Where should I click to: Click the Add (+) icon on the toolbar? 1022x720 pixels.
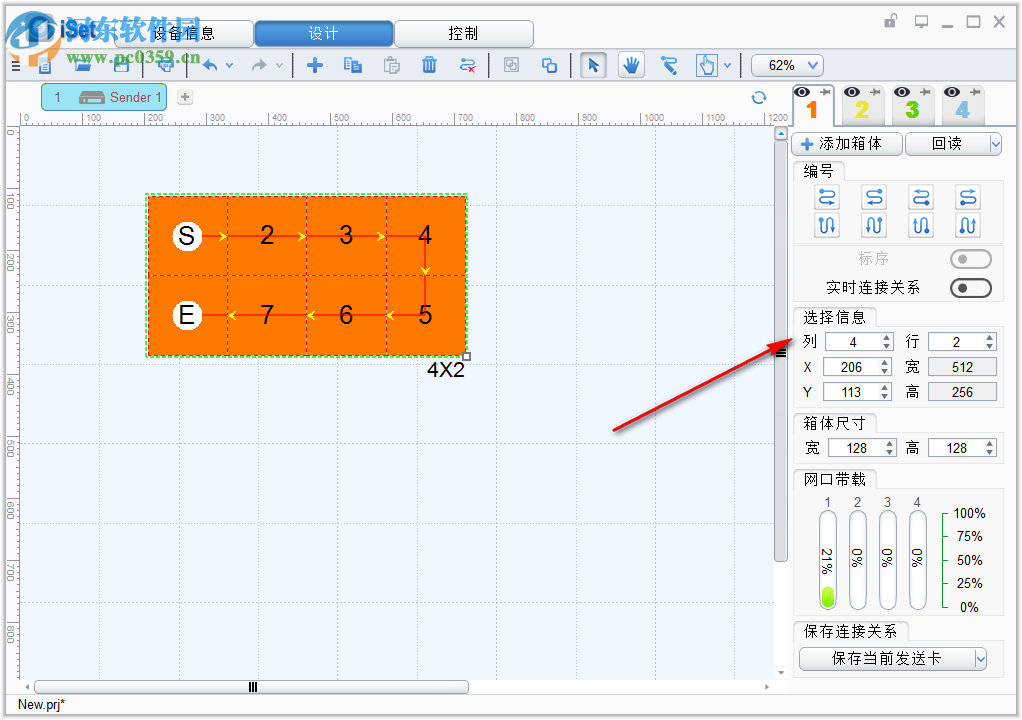(315, 65)
